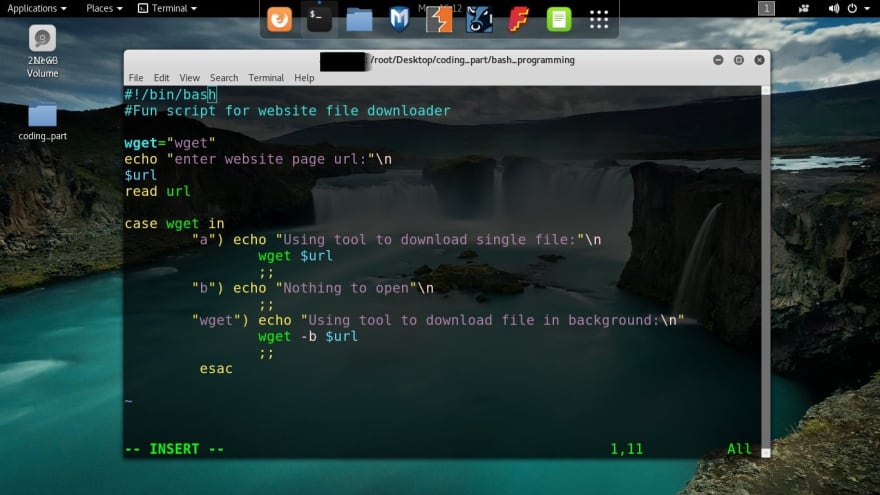Click 'download file in background' echo line
Image resolution: width=880 pixels, height=495 pixels.
(x=438, y=320)
